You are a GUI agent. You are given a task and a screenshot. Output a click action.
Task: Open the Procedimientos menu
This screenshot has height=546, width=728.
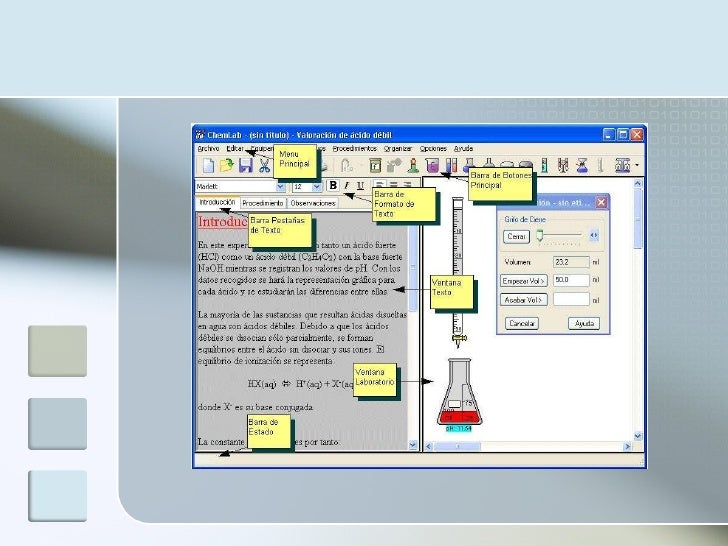pos(354,149)
